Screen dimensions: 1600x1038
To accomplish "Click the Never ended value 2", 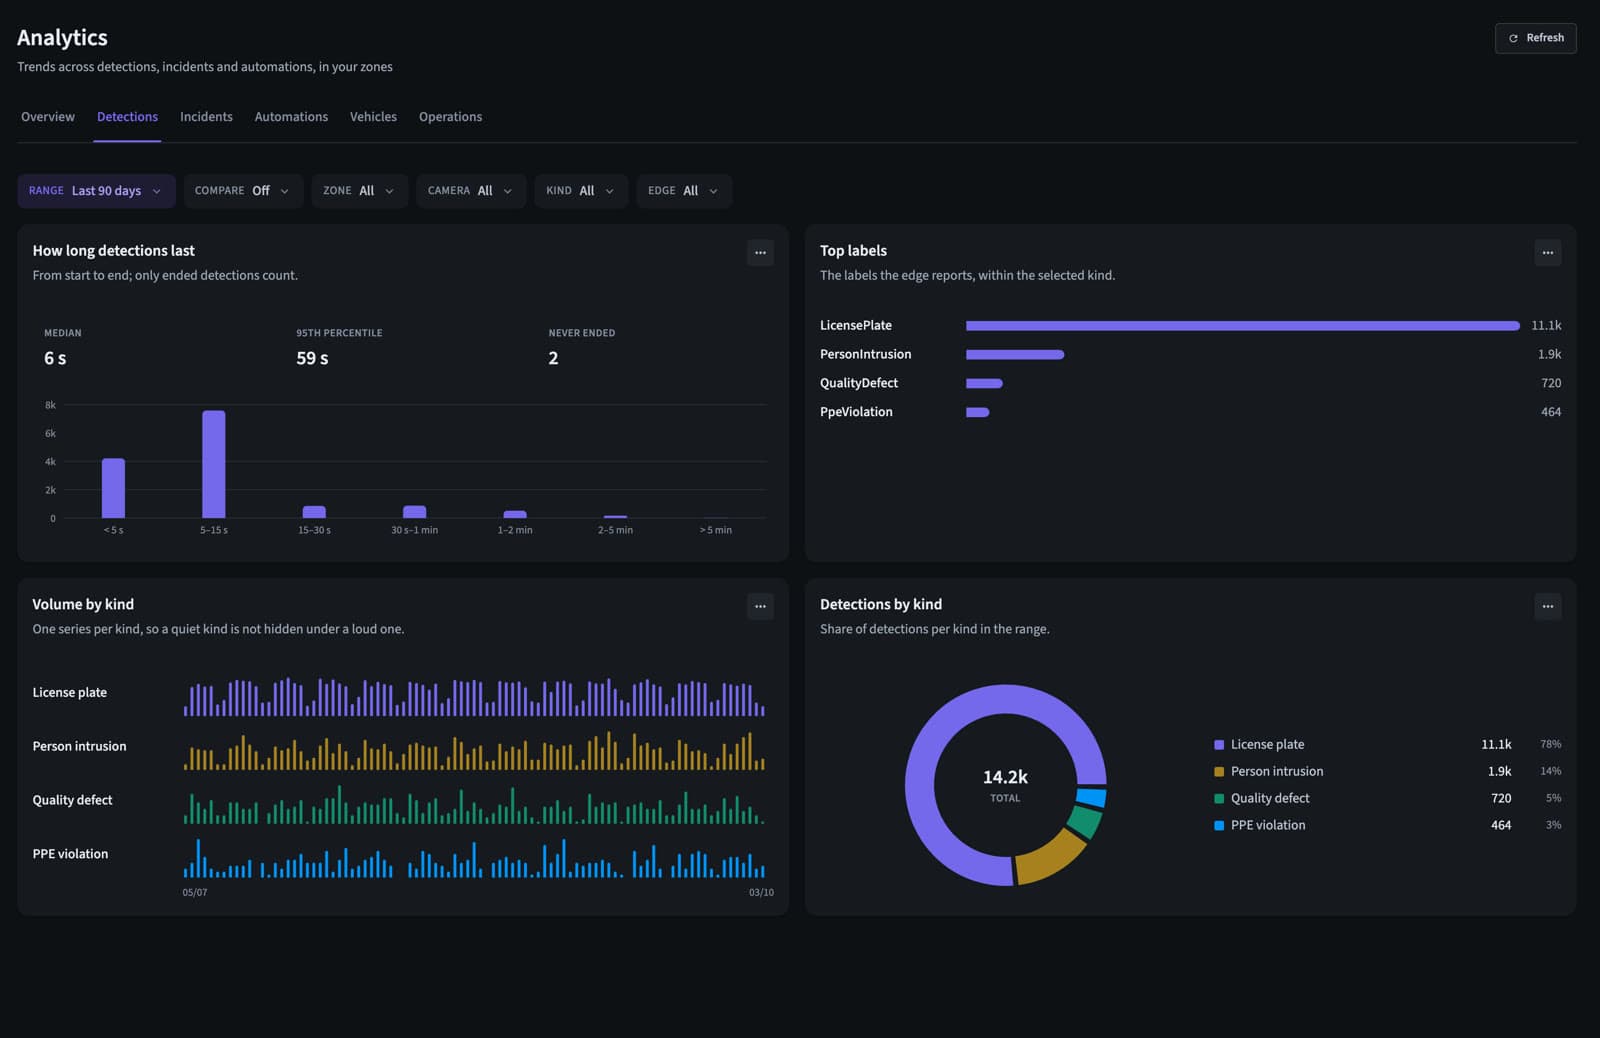I will [553, 358].
